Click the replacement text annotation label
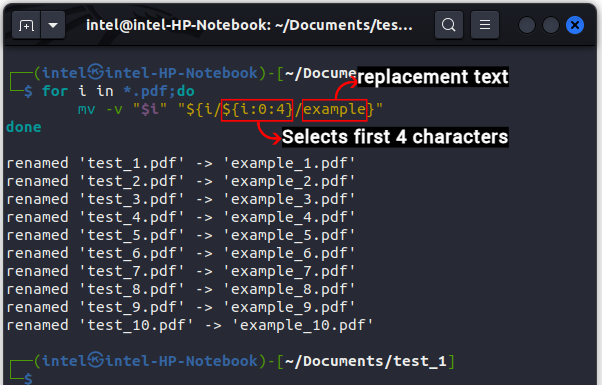The height and width of the screenshot is (385, 602). pyautogui.click(x=433, y=77)
